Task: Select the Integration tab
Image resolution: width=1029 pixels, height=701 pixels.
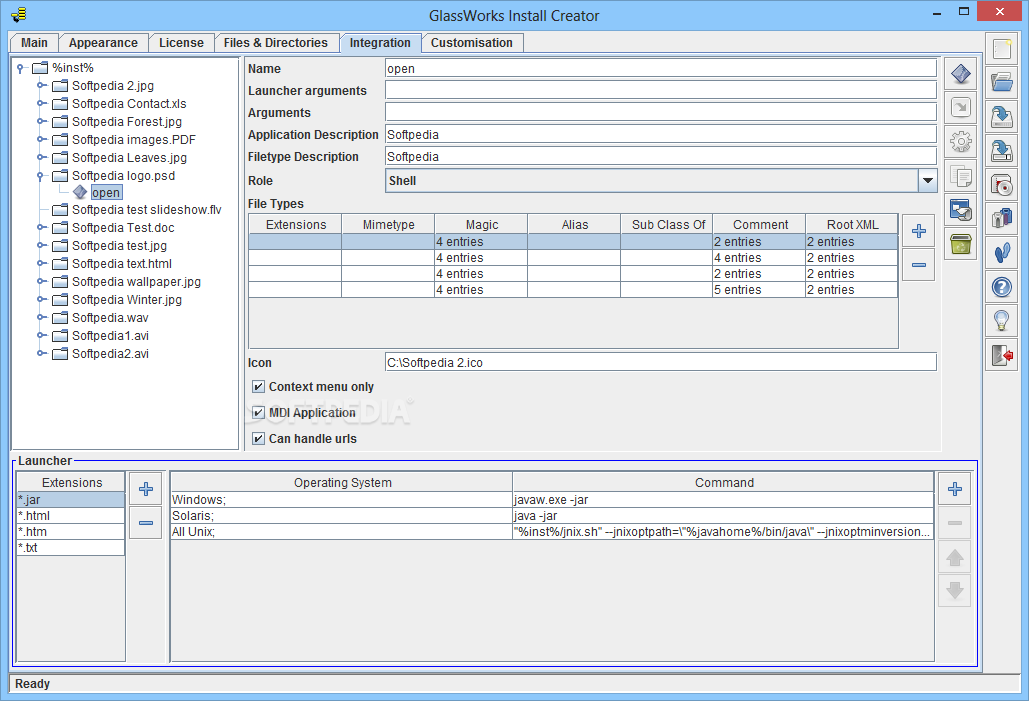Action: (380, 43)
